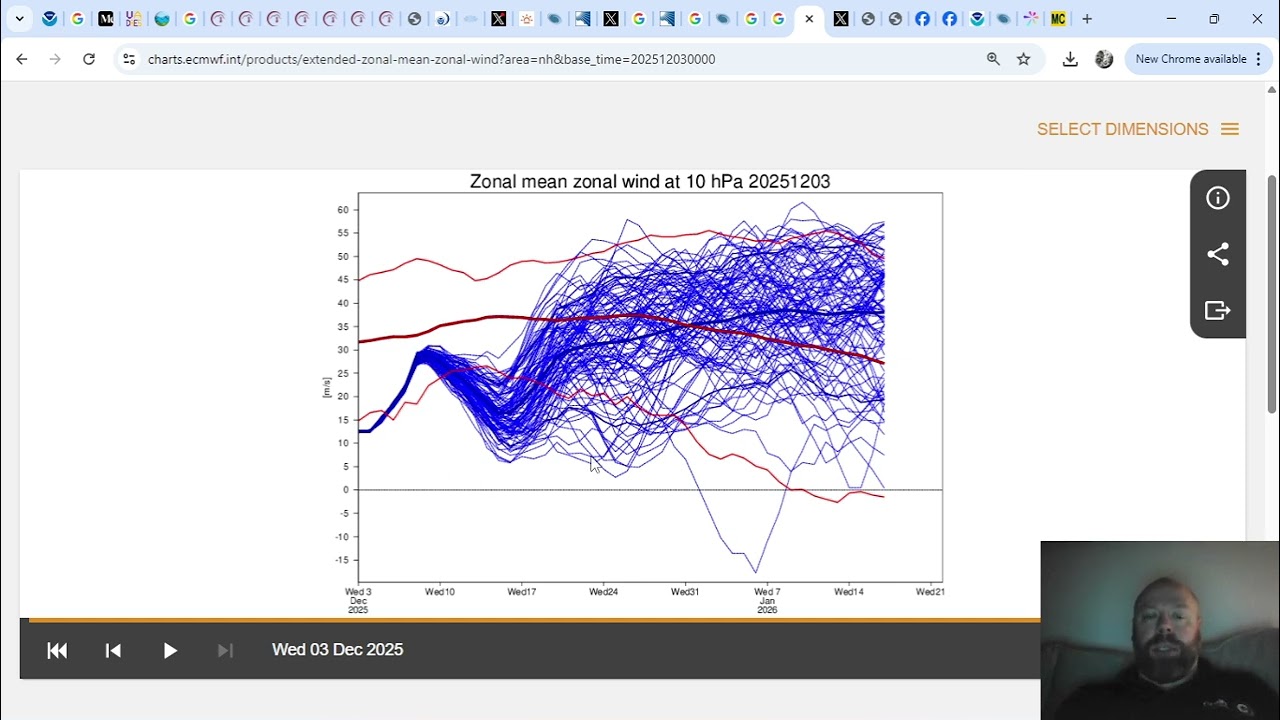
Task: Reload the ECMWF charts page
Action: [x=89, y=59]
